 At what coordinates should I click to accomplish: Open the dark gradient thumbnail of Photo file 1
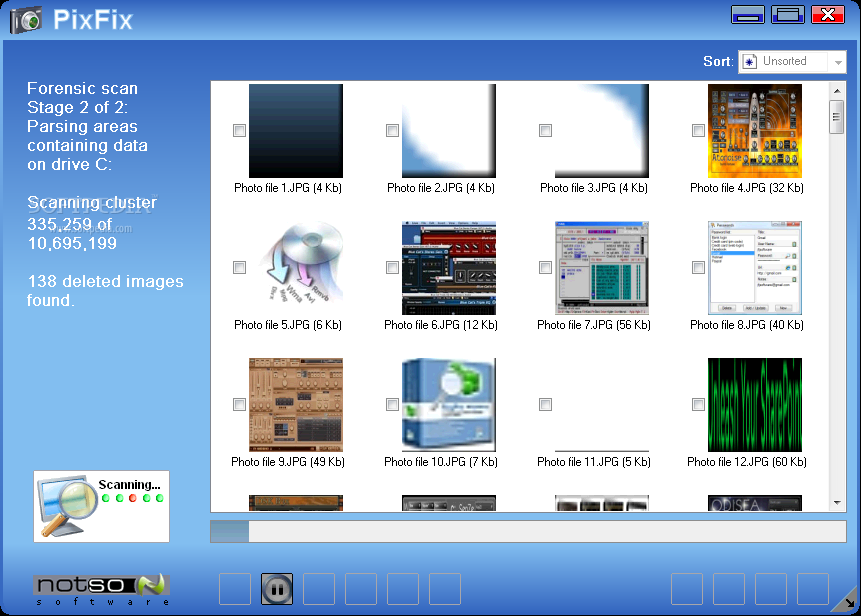296,131
